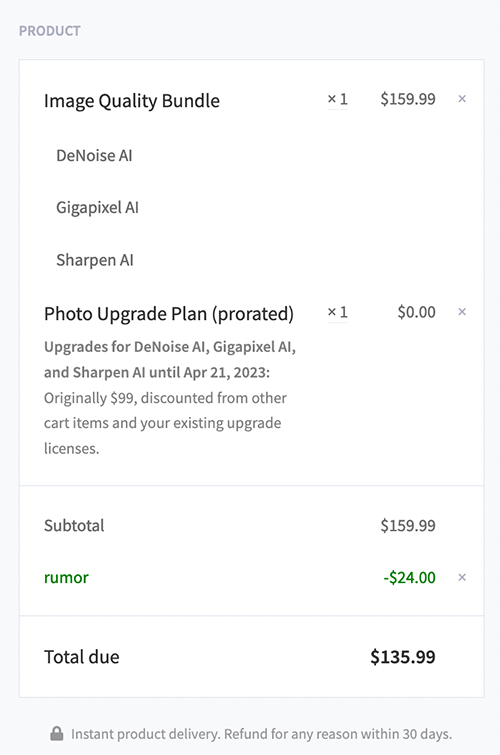This screenshot has height=755, width=500.
Task: Click the $135.99 total due amount
Action: pyautogui.click(x=403, y=657)
